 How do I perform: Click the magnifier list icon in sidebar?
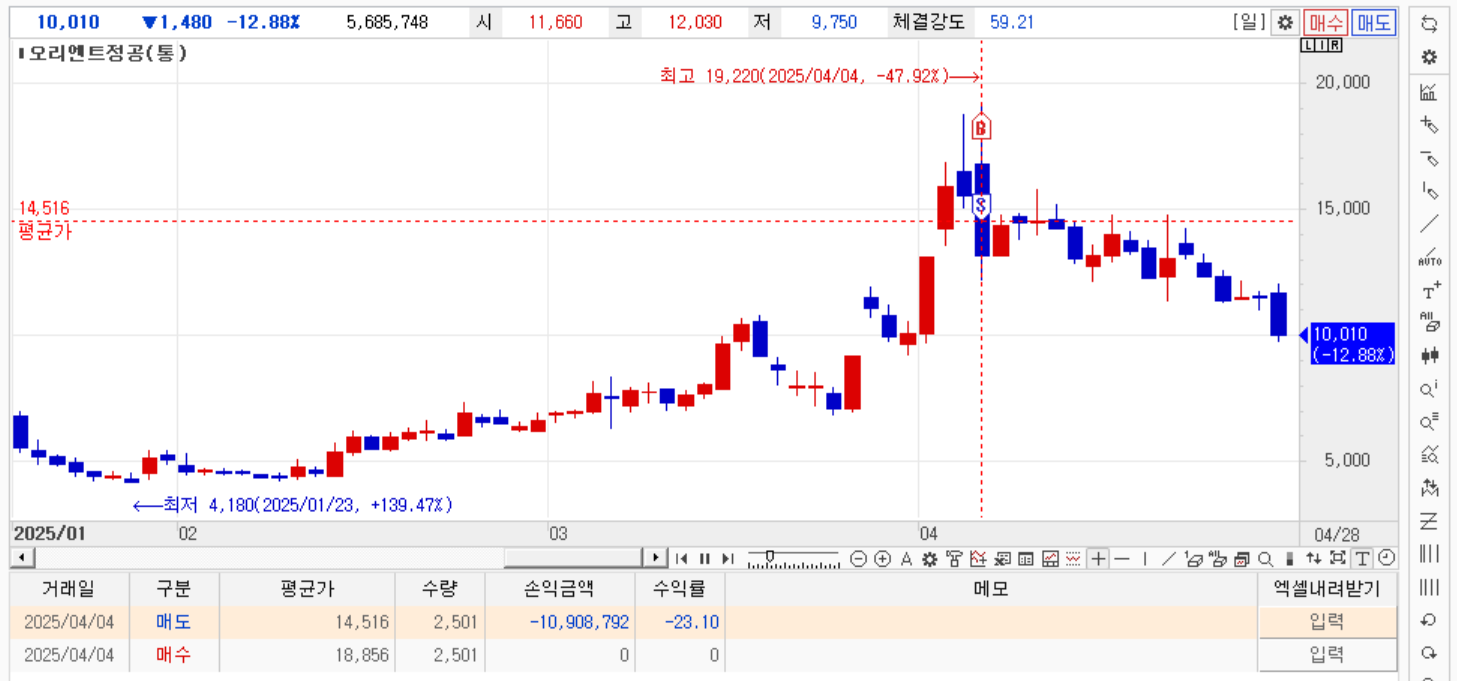tap(1429, 421)
